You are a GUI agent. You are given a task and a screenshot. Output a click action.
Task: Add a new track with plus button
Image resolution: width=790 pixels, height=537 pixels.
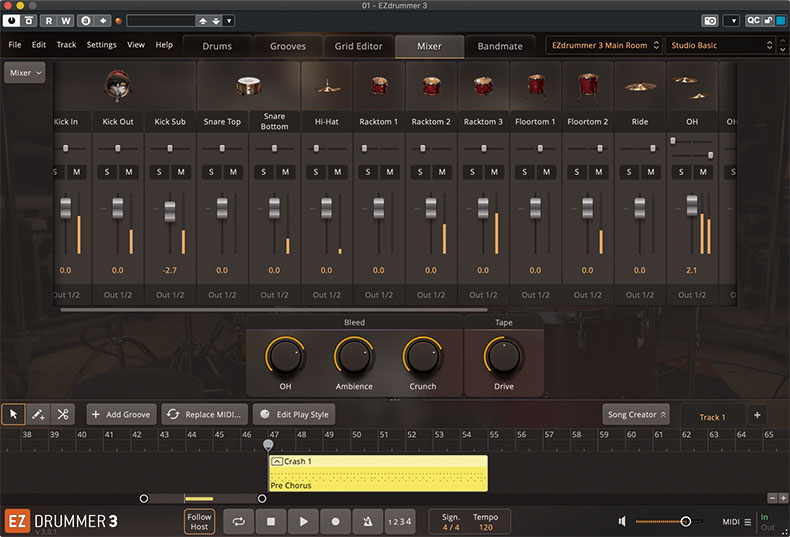pyautogui.click(x=757, y=415)
